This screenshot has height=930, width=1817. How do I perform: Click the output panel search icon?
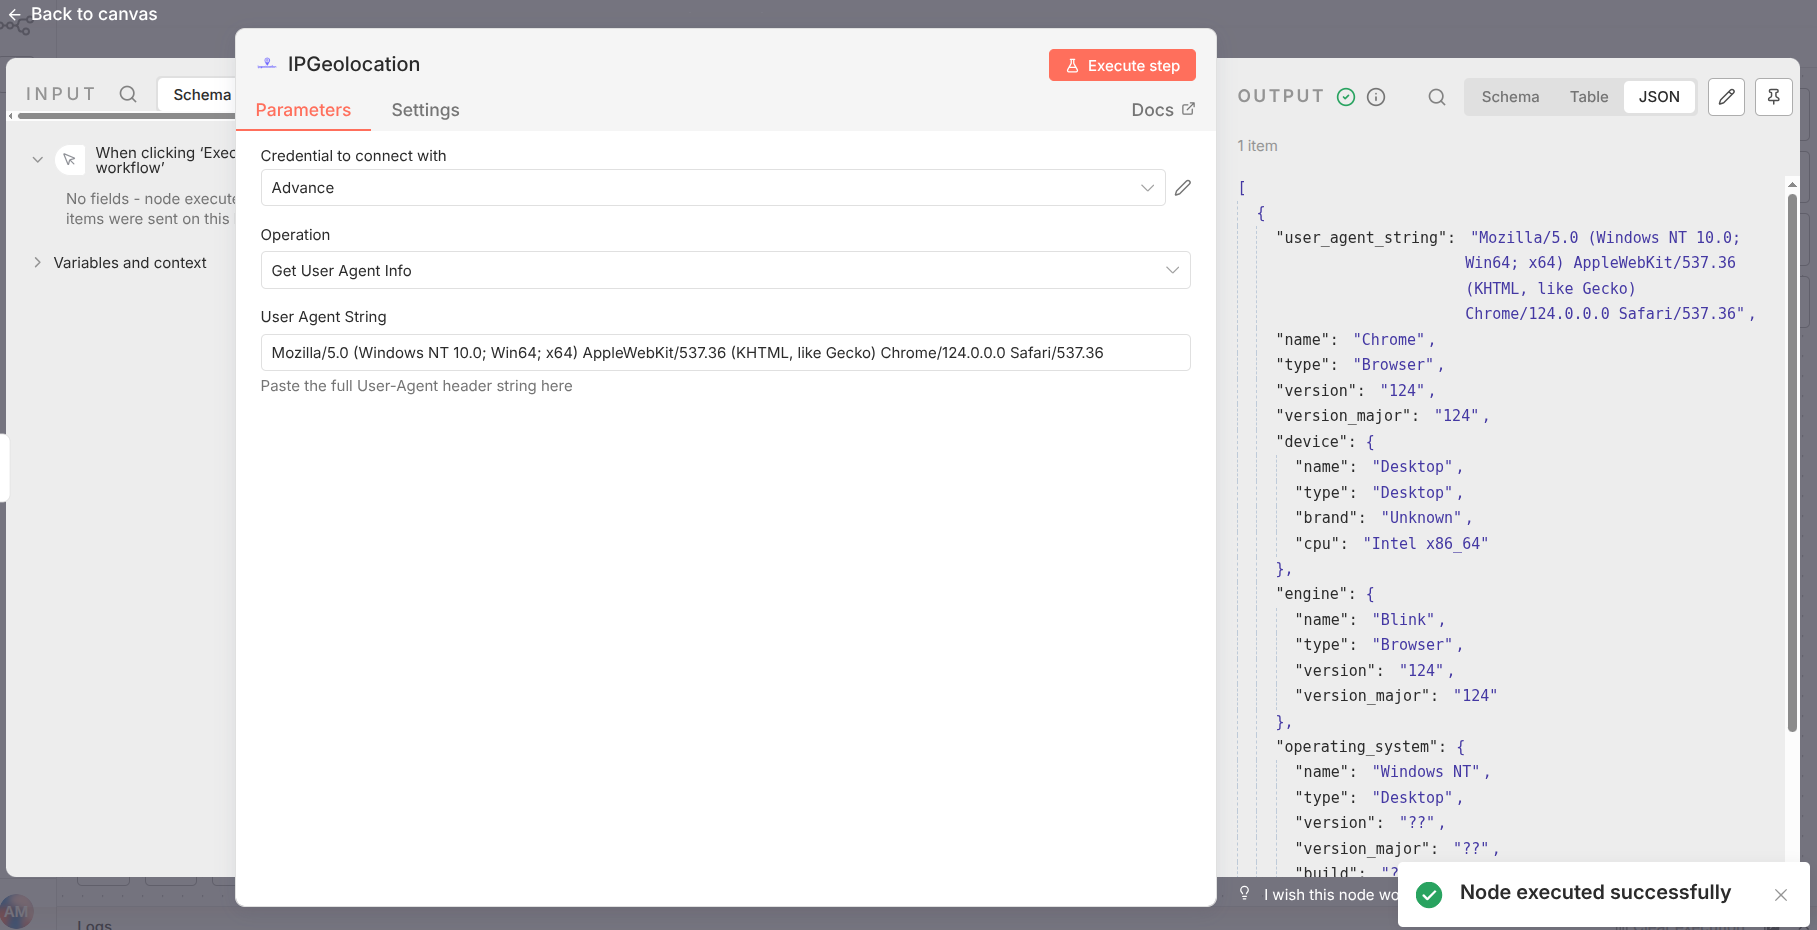click(x=1436, y=97)
